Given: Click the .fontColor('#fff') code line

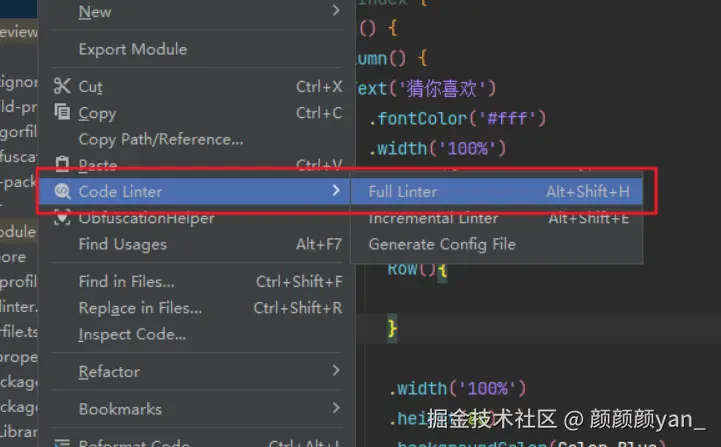Looking at the screenshot, I should 458,119.
